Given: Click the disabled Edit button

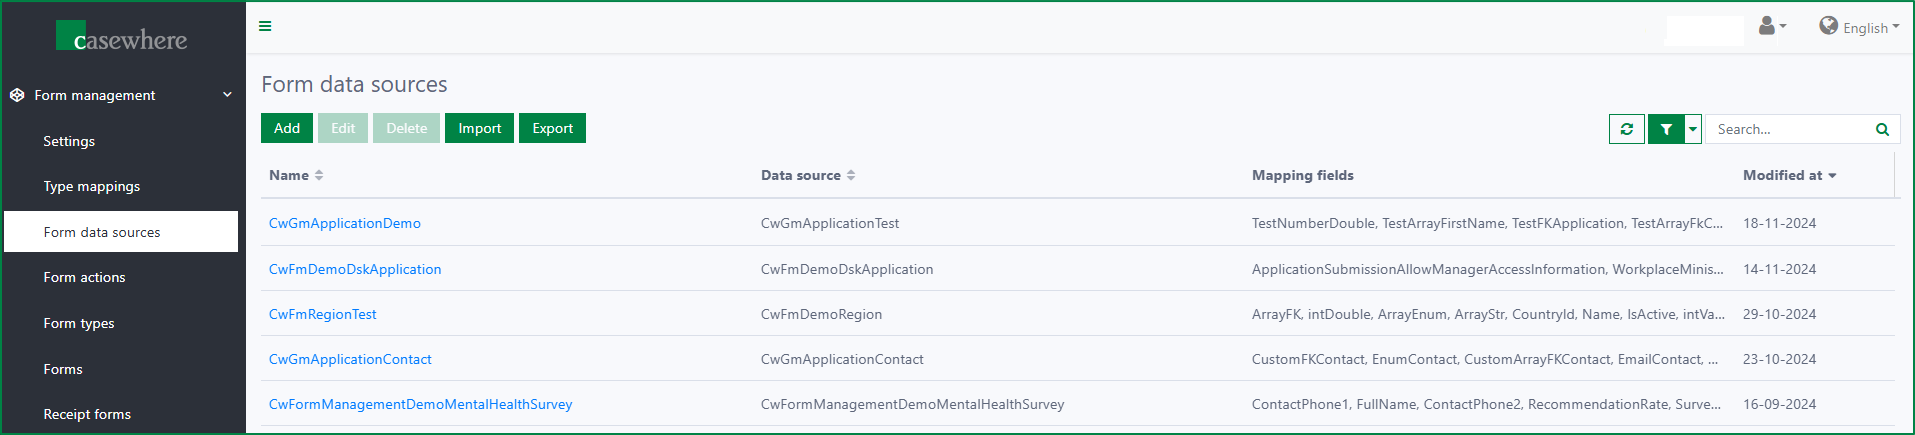Looking at the screenshot, I should click(x=343, y=128).
